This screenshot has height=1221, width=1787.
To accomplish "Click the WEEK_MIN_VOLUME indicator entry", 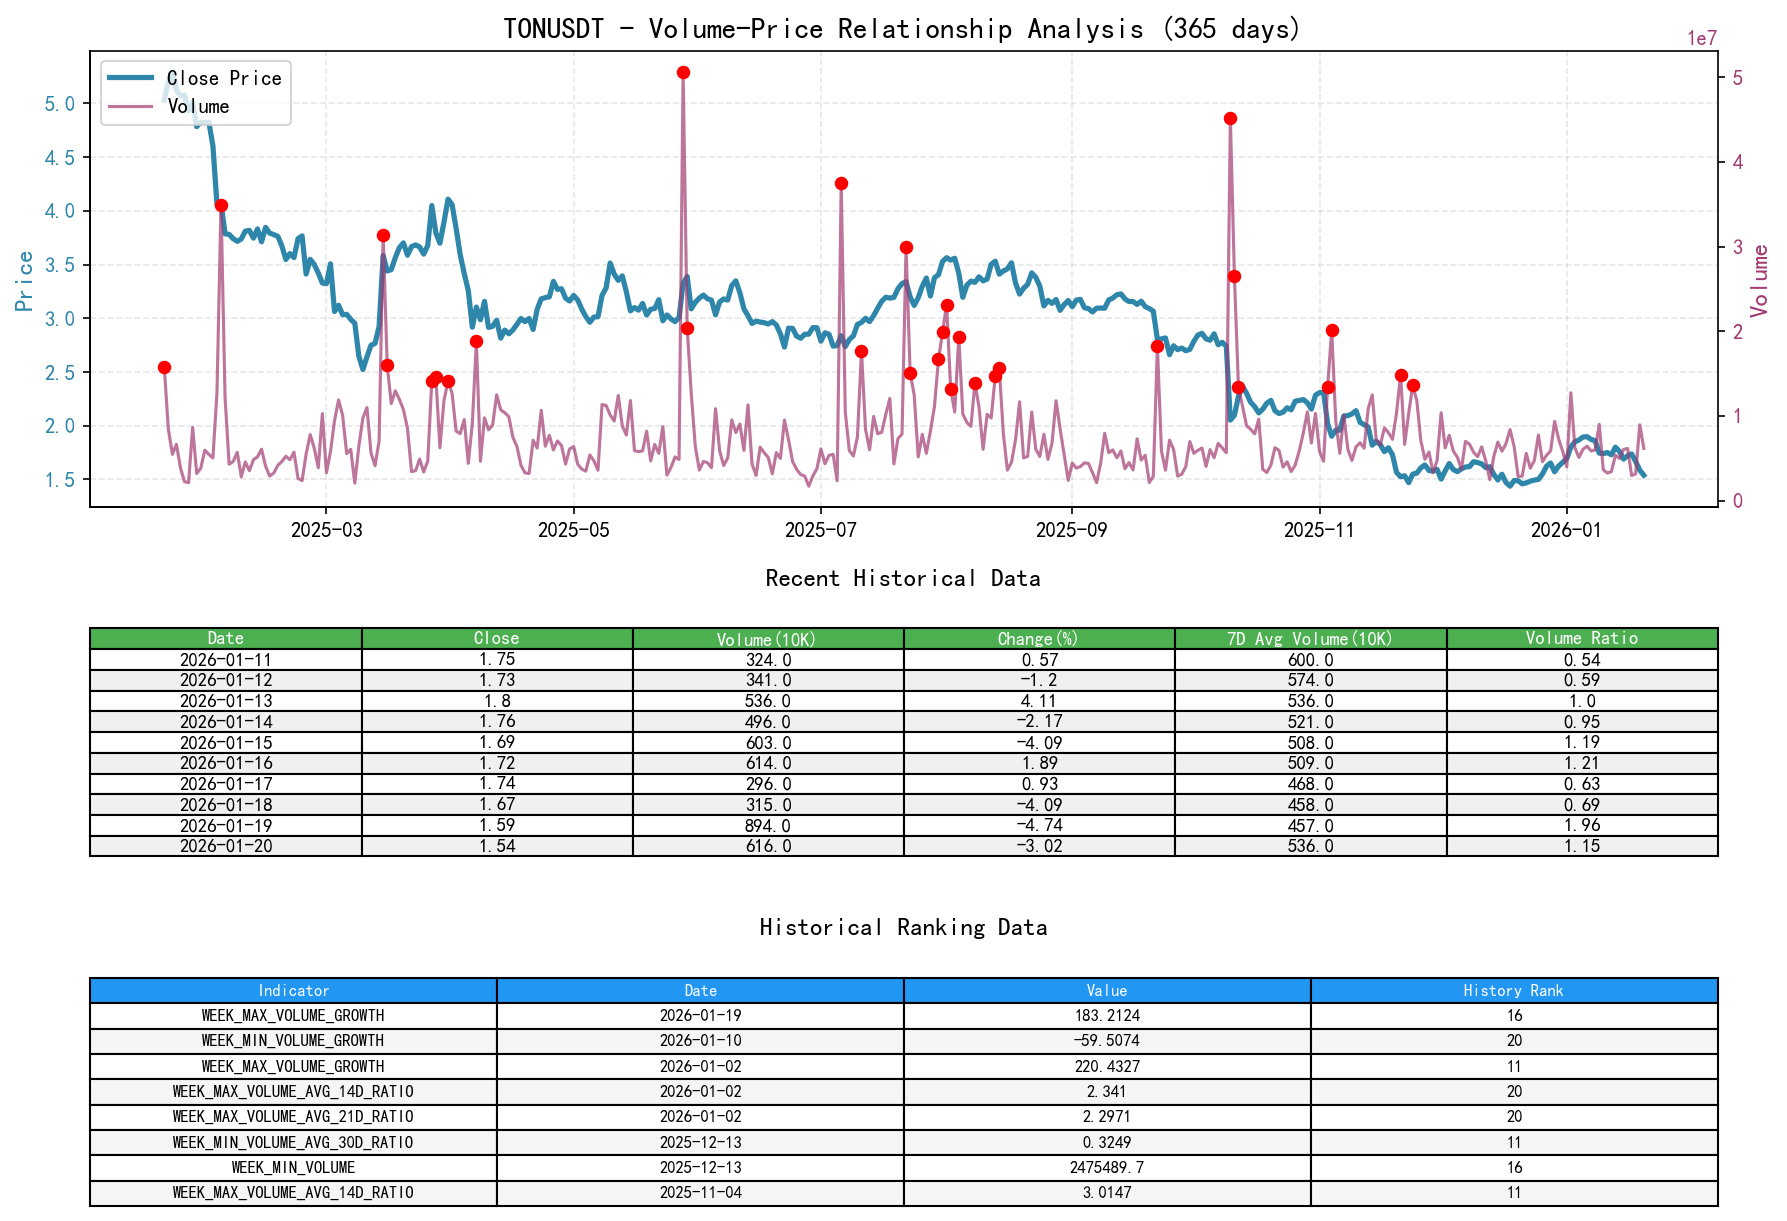I will [294, 1167].
